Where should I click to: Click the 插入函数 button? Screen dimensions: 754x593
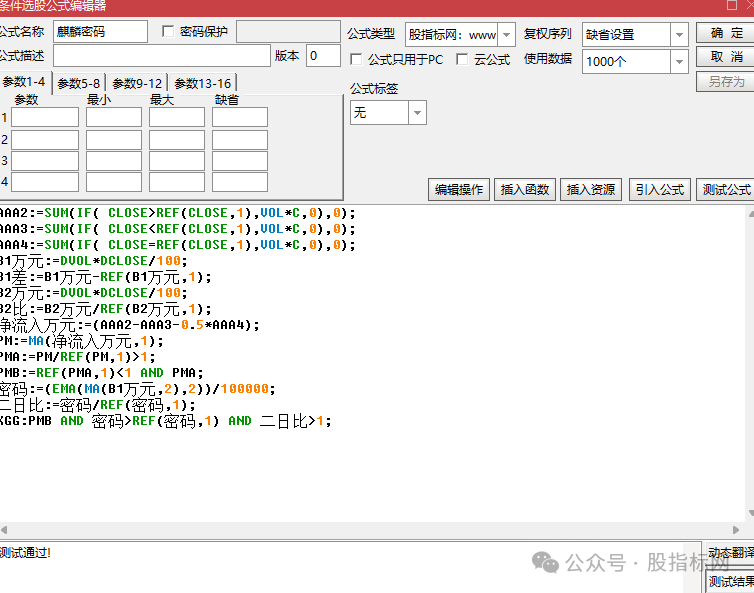click(x=525, y=189)
